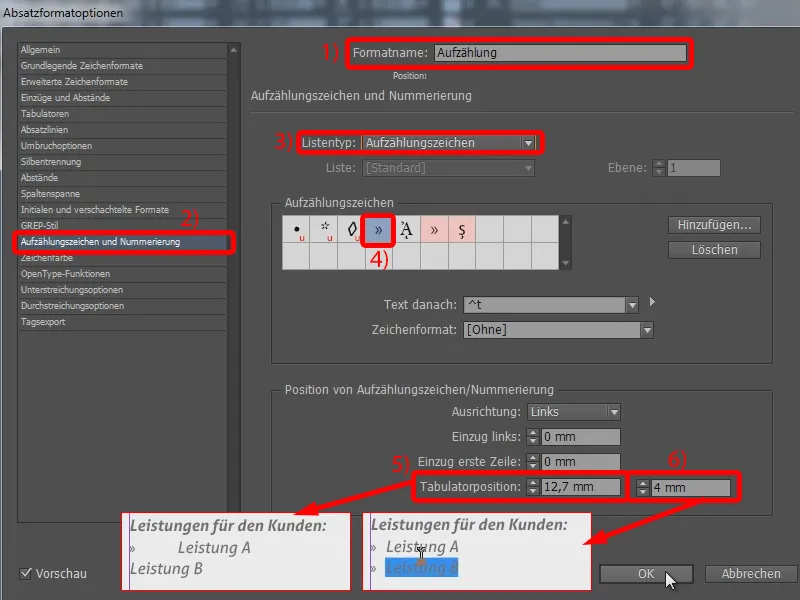
Task: Open special characters flyout next to Text danach
Action: [652, 302]
